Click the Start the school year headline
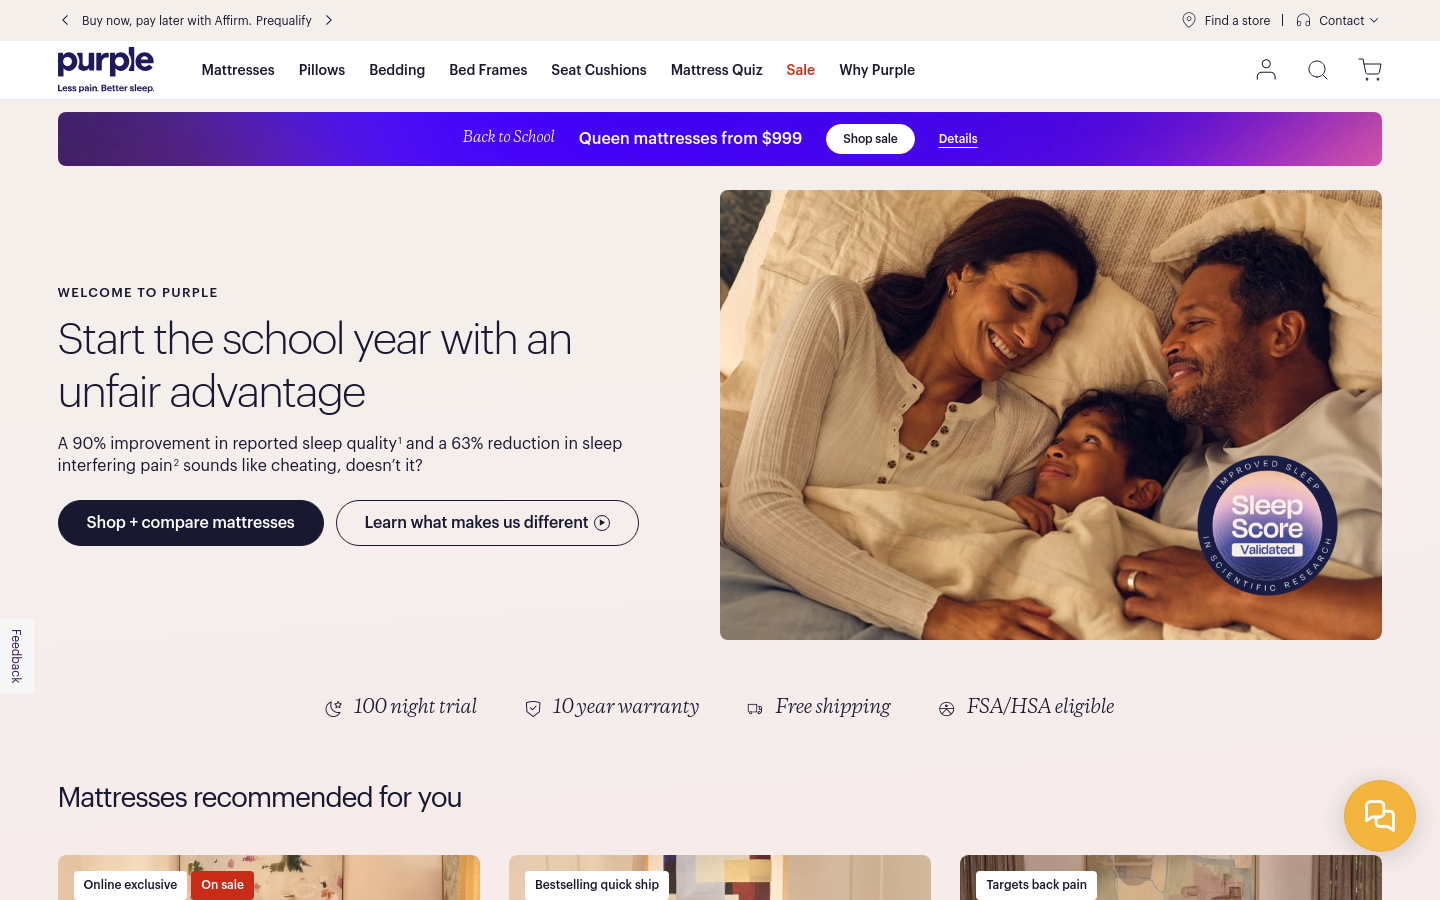Screen dimensions: 1440x900 [315, 365]
